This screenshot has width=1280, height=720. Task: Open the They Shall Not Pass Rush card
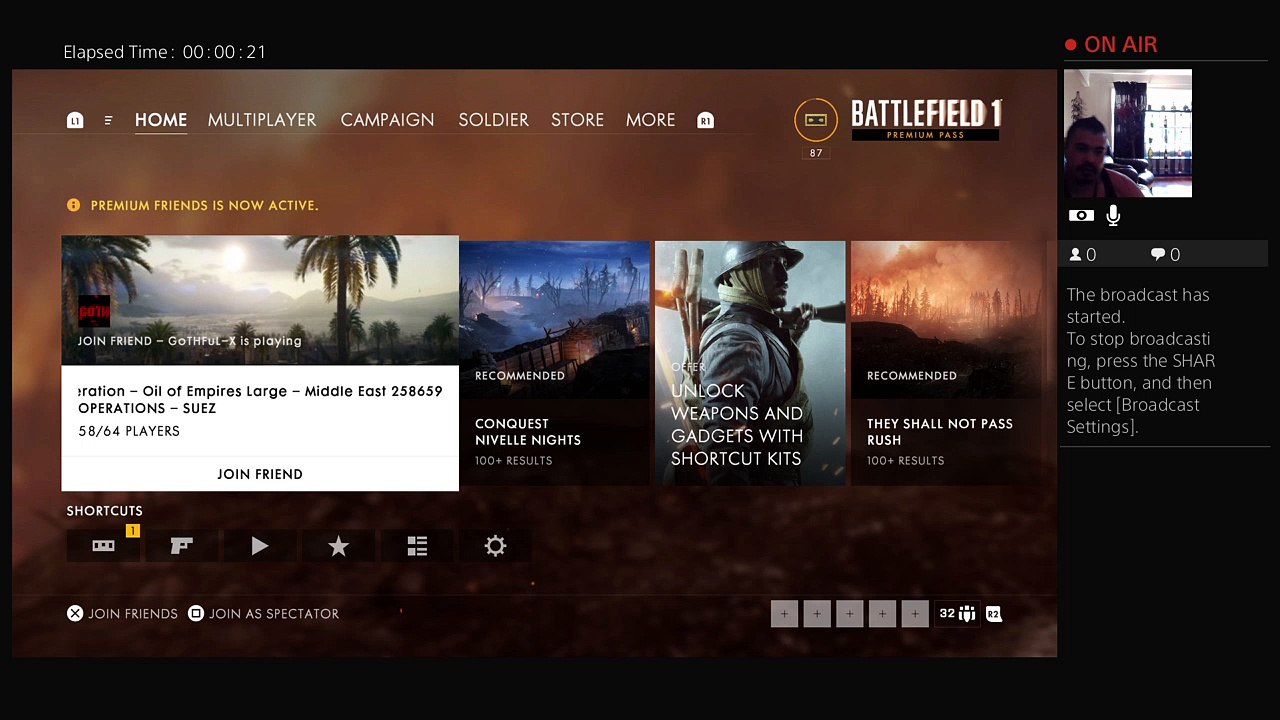[x=947, y=363]
